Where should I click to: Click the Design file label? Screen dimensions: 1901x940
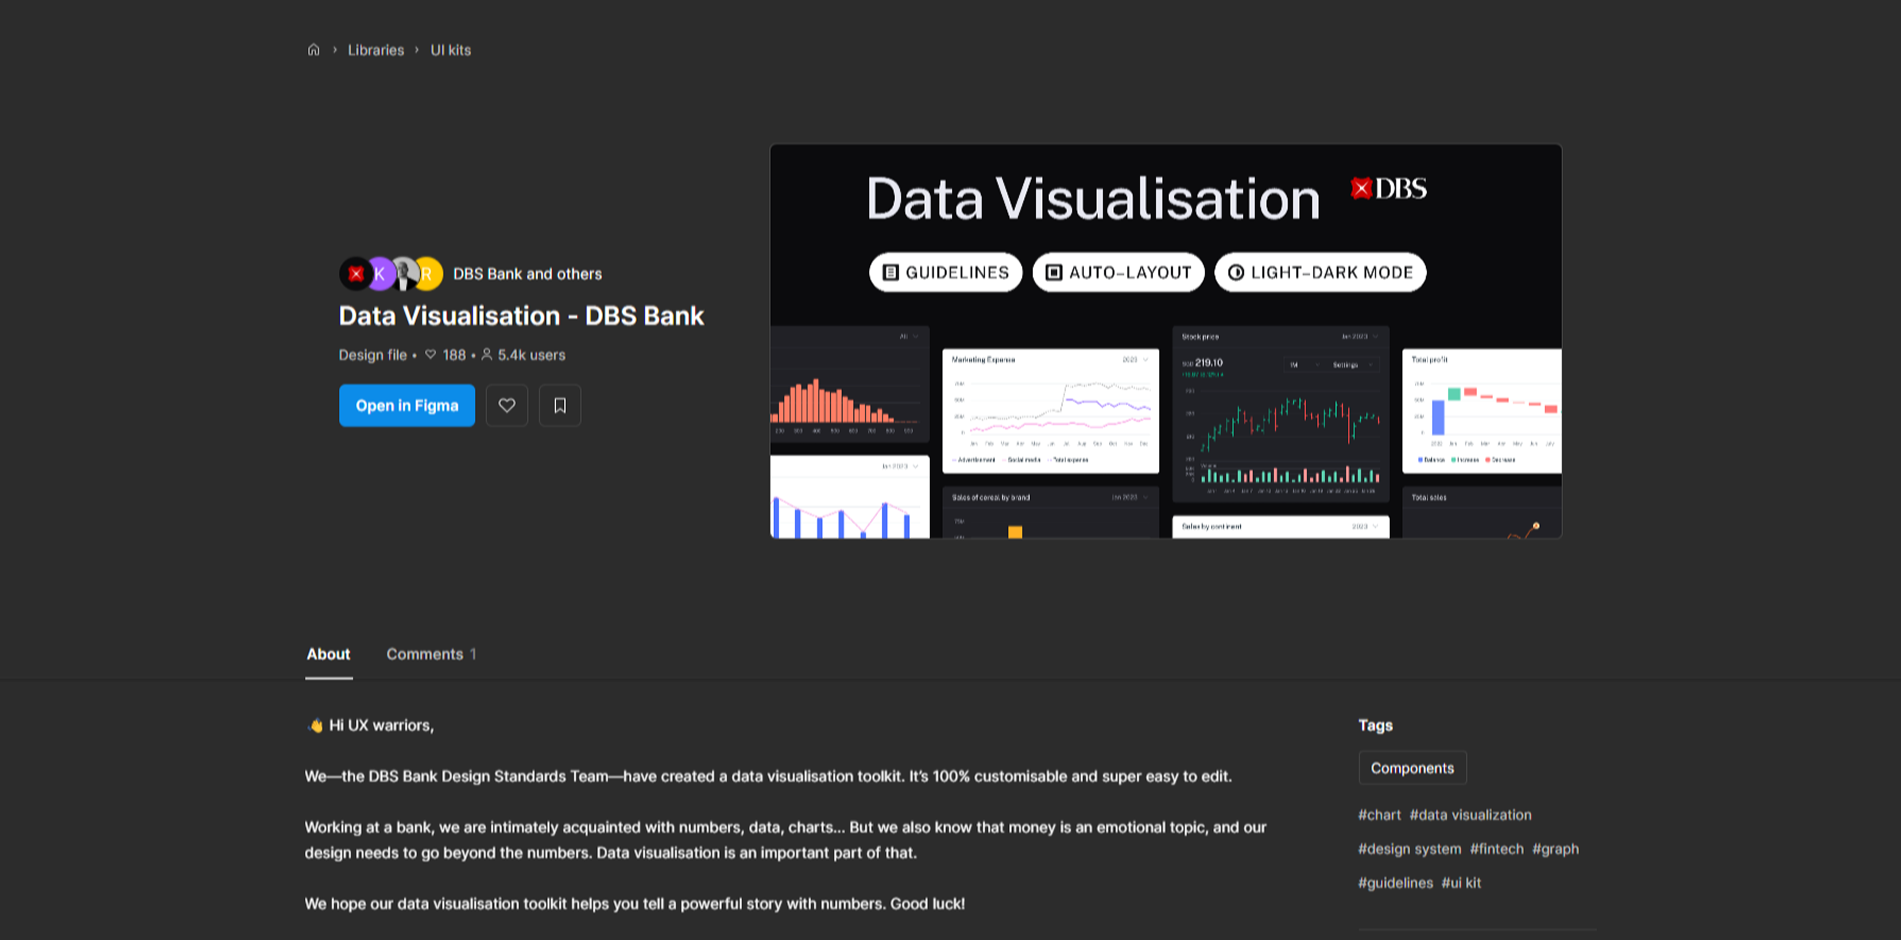point(372,355)
